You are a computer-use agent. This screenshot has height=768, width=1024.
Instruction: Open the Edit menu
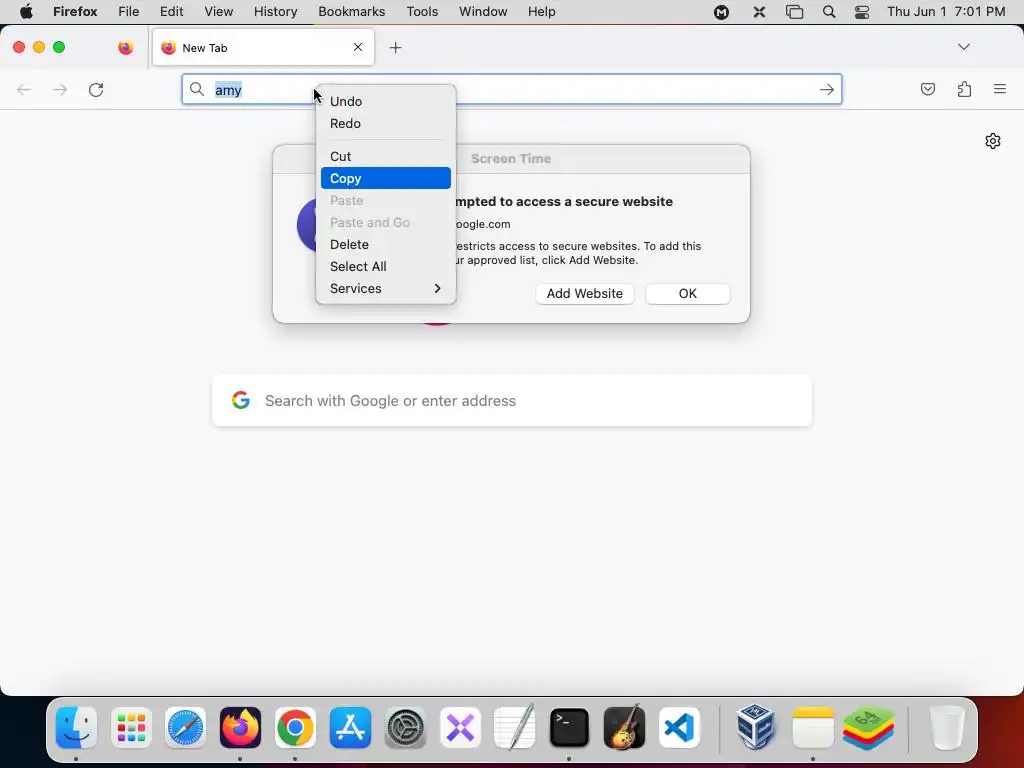[172, 12]
